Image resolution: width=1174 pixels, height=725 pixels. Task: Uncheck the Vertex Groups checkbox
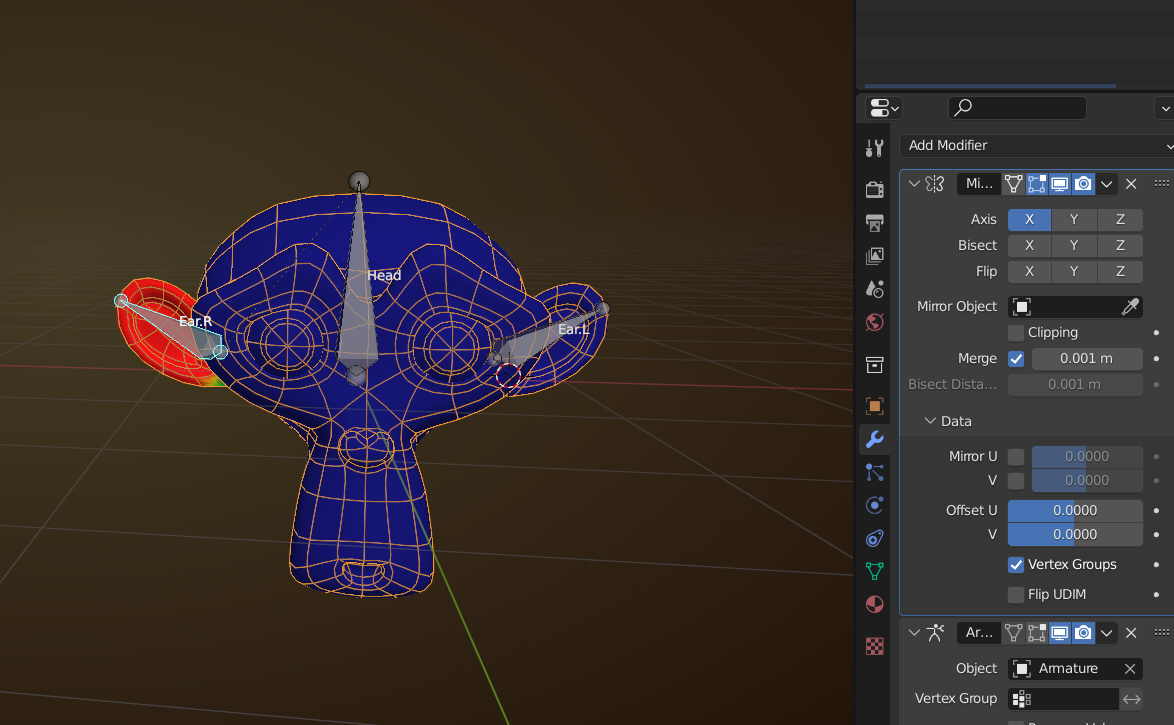pos(1016,565)
